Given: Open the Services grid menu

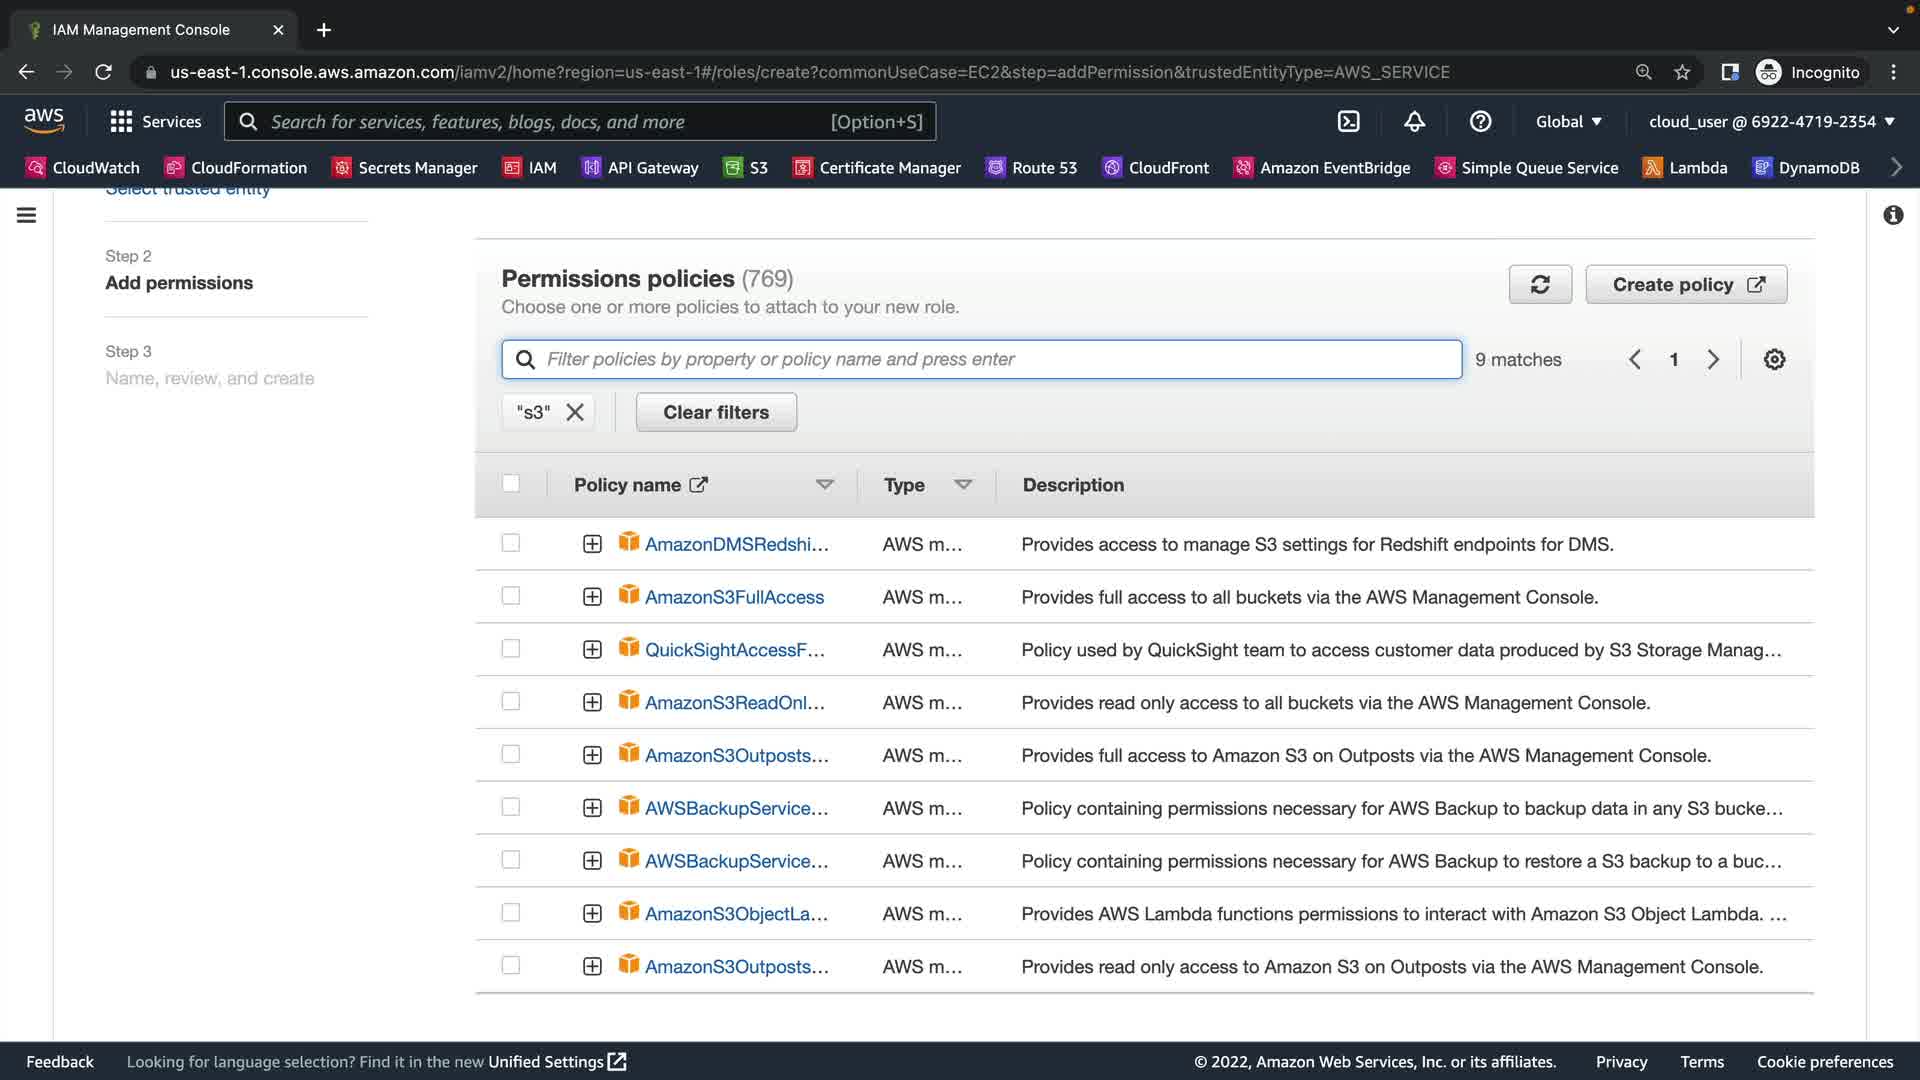Looking at the screenshot, I should point(155,121).
